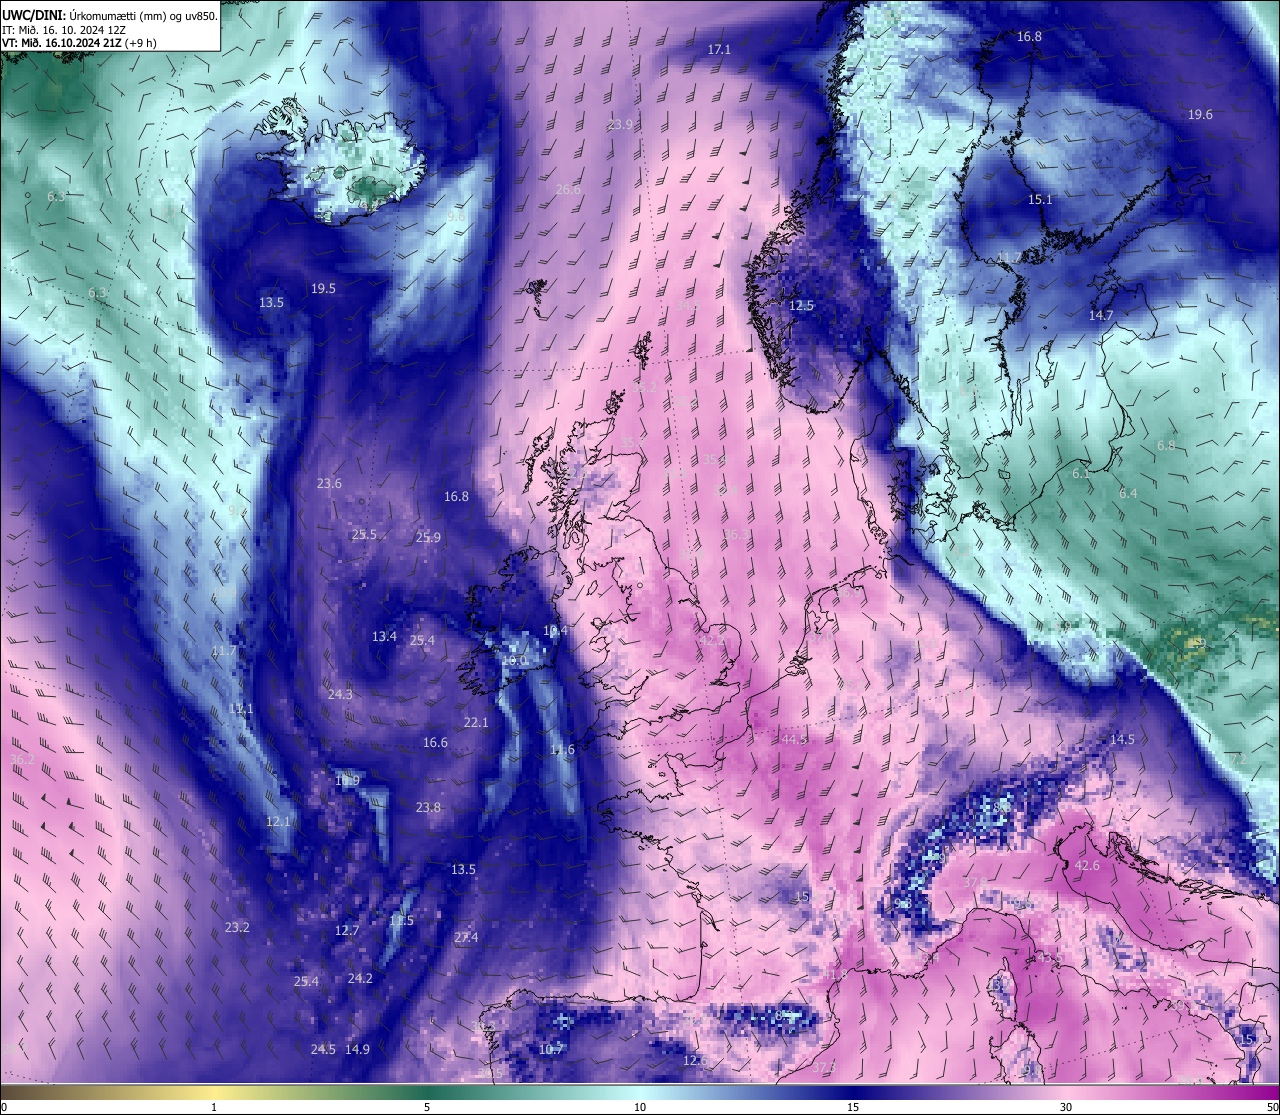Screen dimensions: 1280x1115
Task: Click the 14.5 value over central Europe
Action: [1122, 740]
